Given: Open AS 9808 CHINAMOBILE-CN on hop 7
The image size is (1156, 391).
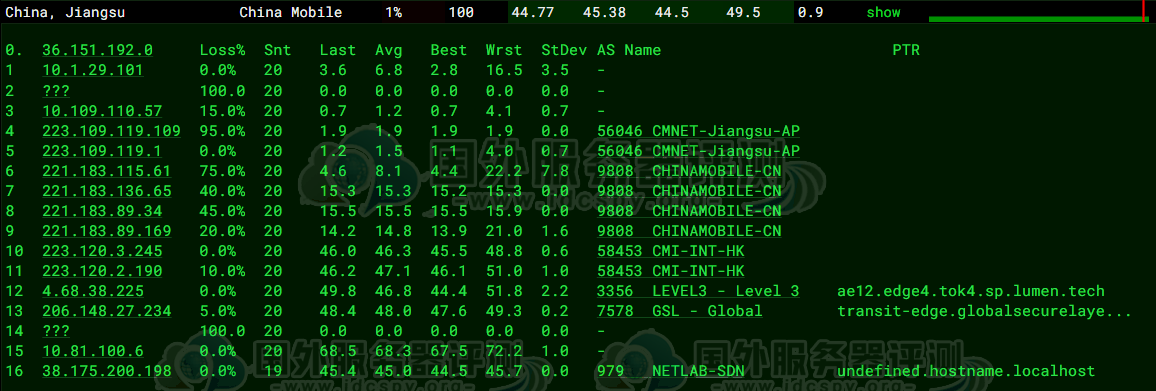Looking at the screenshot, I should coord(689,190).
